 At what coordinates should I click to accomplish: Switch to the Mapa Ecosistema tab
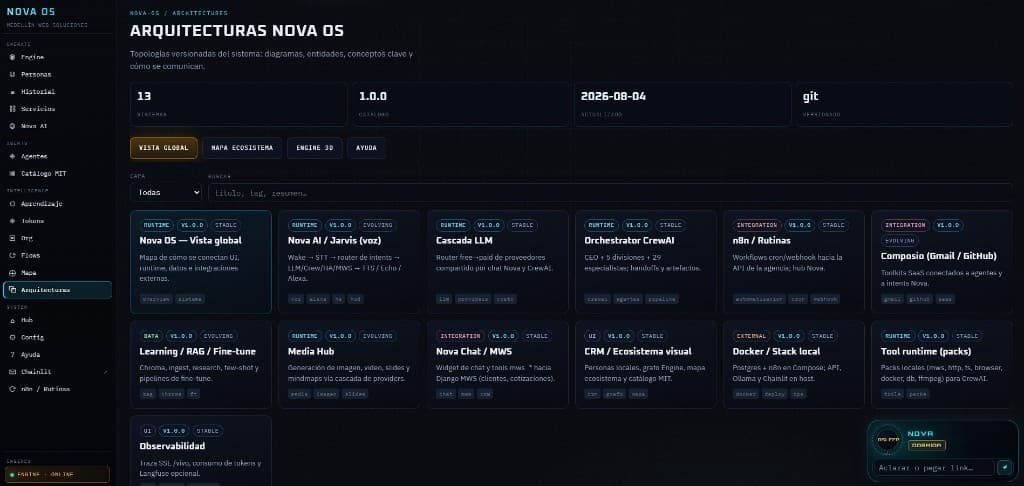(x=242, y=148)
